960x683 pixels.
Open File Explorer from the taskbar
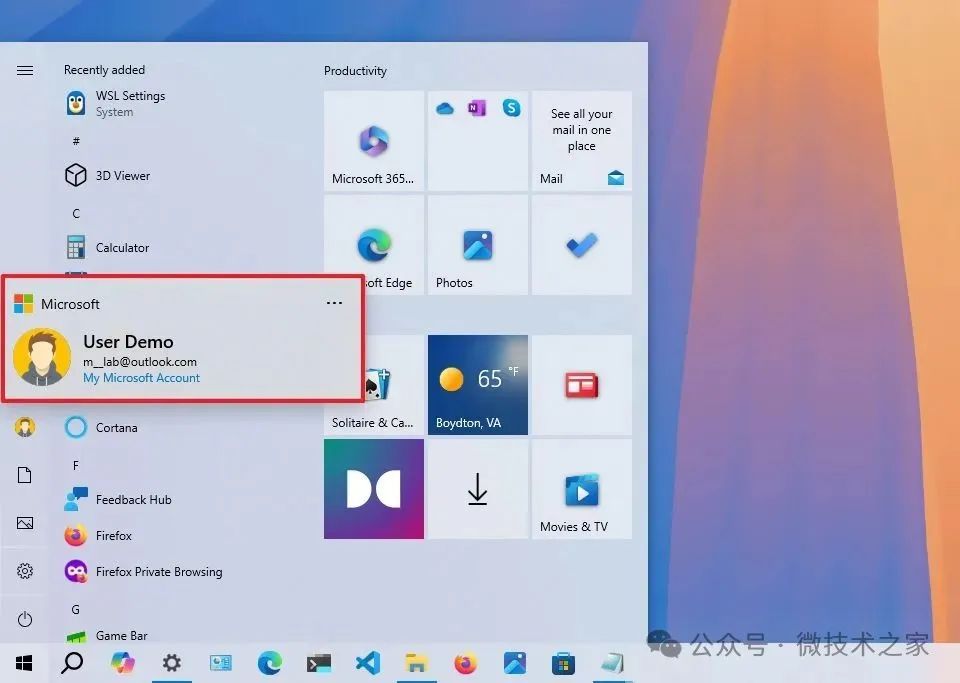point(416,663)
